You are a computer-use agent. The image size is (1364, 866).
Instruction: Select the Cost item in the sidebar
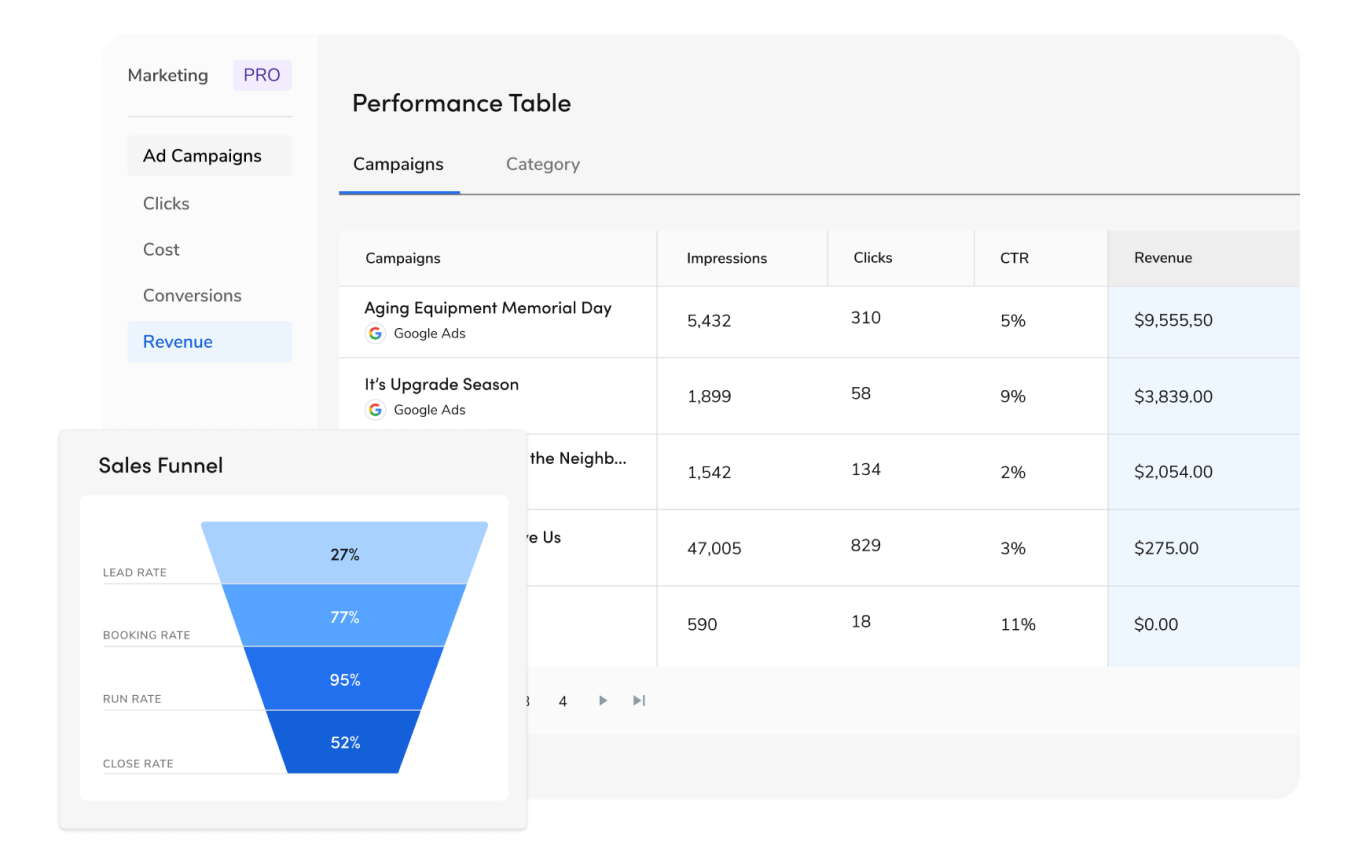pyautogui.click(x=161, y=249)
